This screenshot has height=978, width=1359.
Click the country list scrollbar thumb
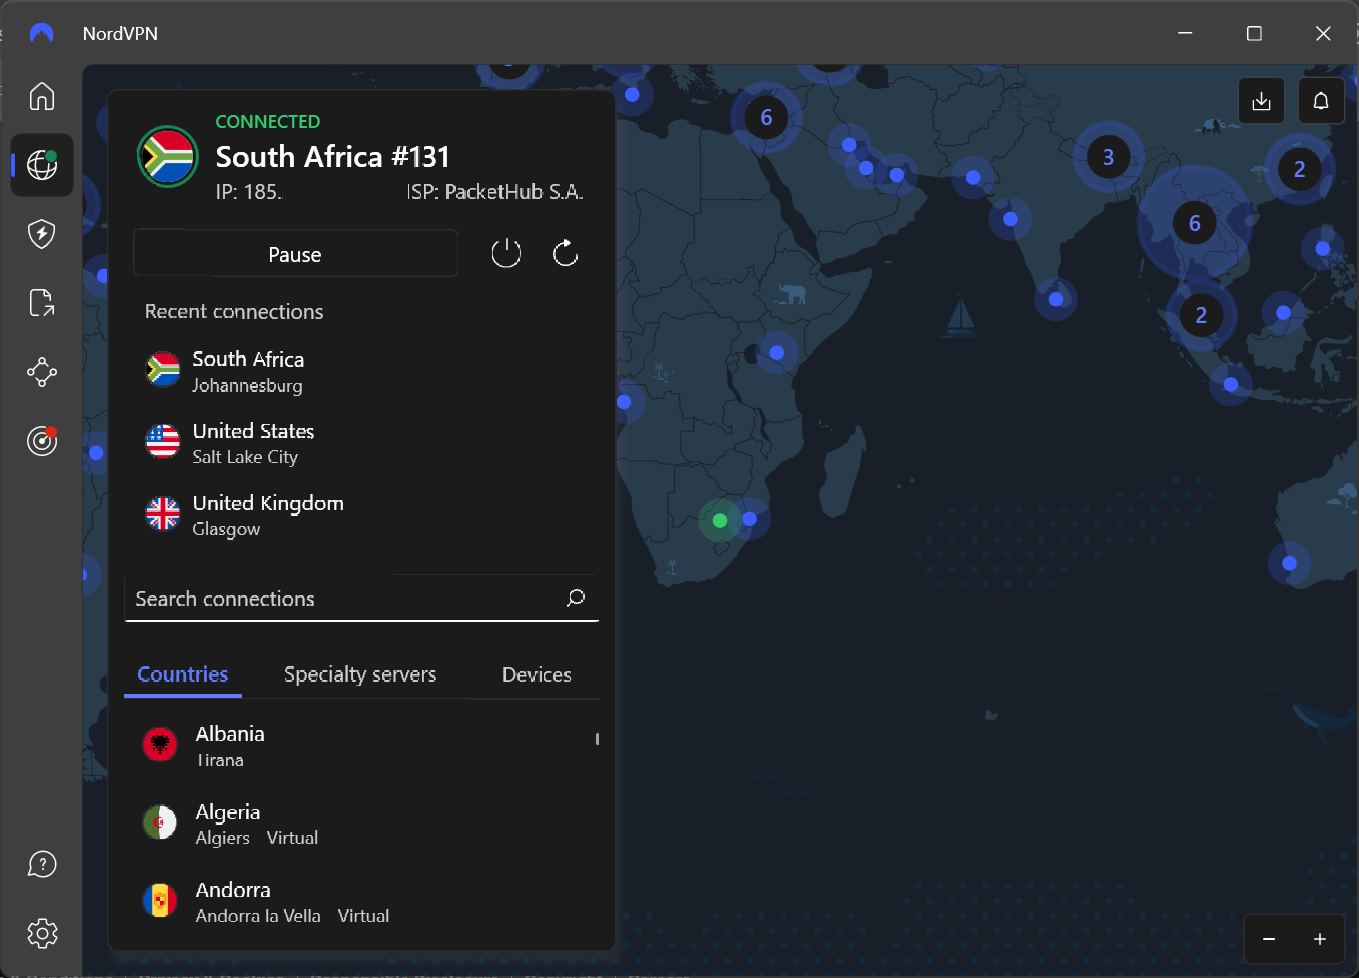pos(597,739)
